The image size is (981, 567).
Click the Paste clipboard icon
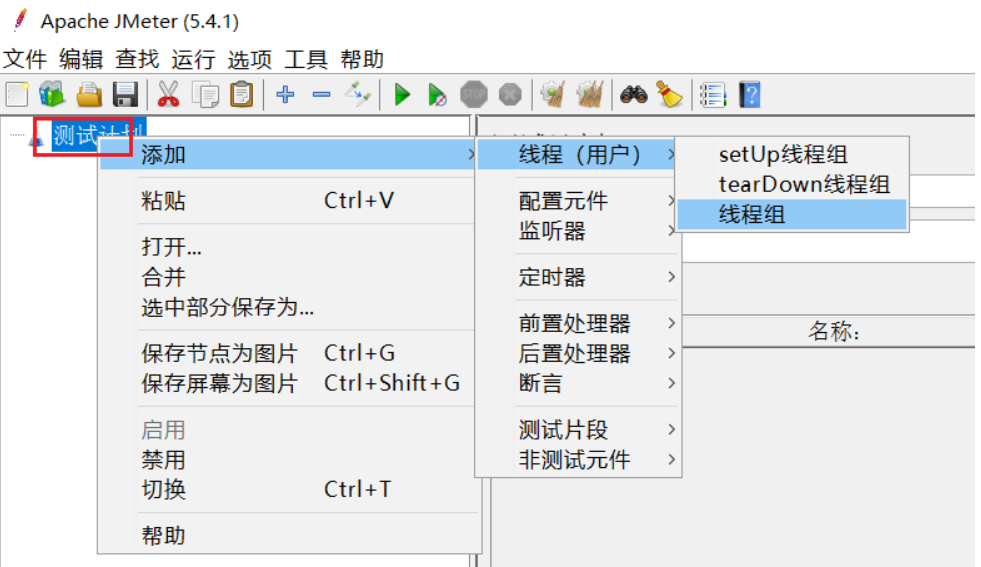click(241, 95)
